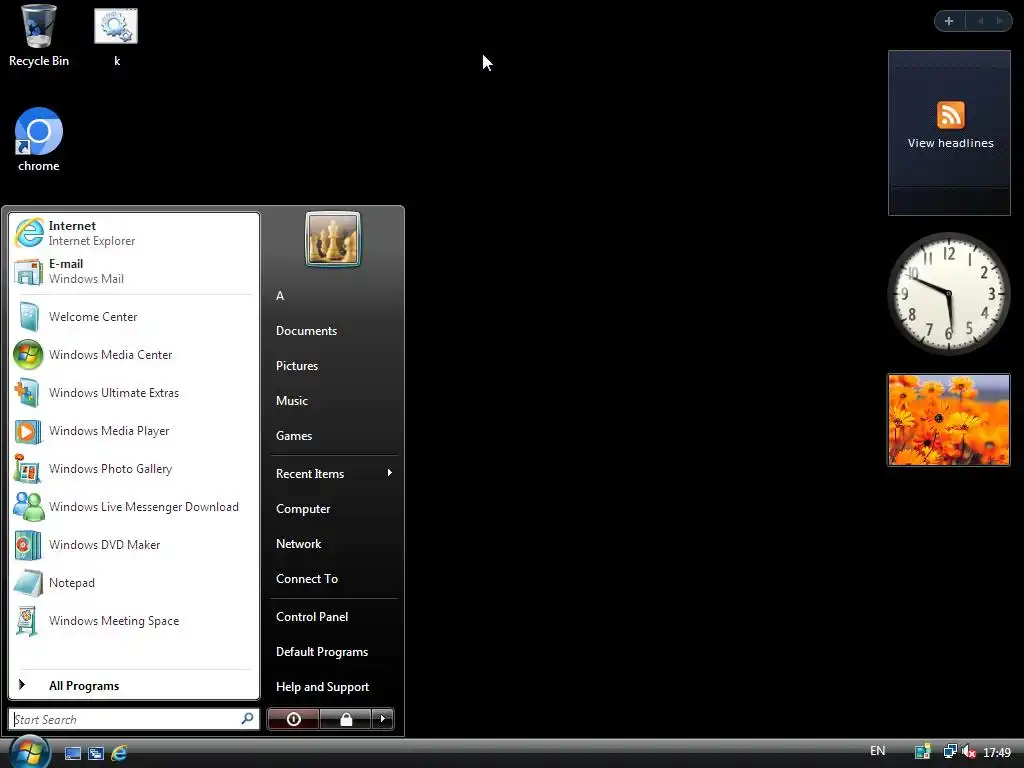Expand All Programs list
Image resolution: width=1024 pixels, height=768 pixels.
click(x=134, y=686)
